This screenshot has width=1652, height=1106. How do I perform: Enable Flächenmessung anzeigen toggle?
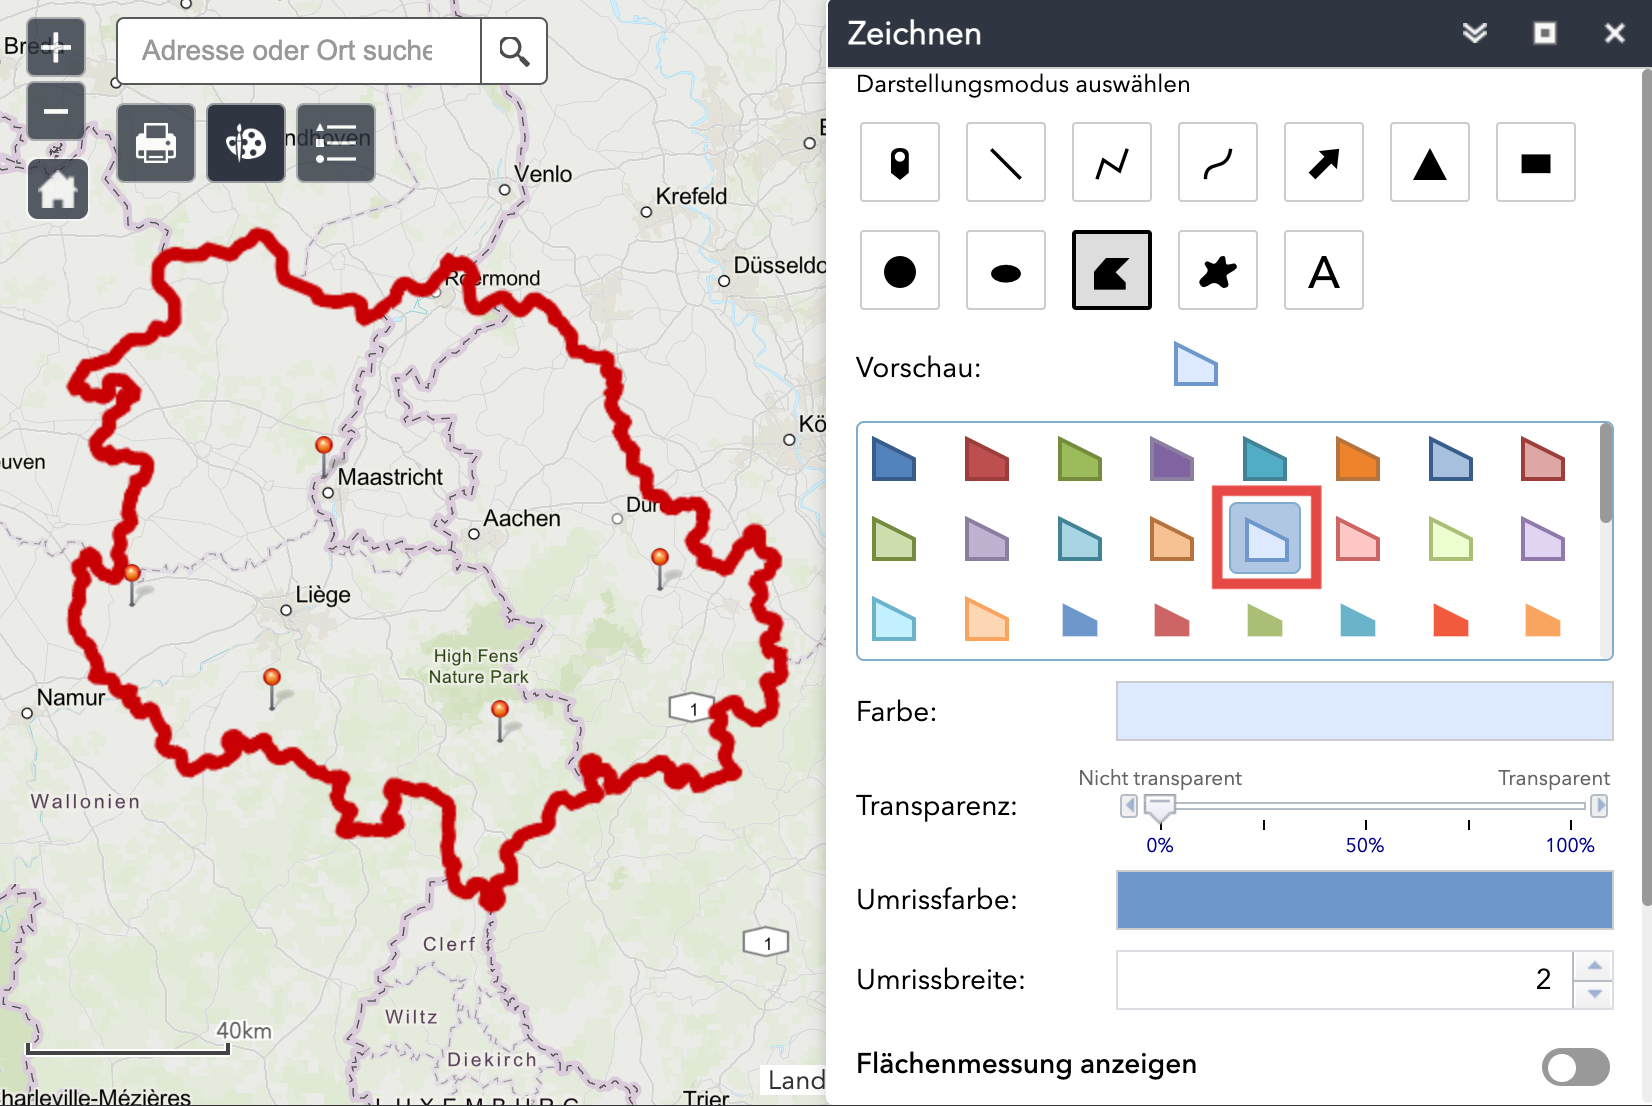pyautogui.click(x=1575, y=1066)
